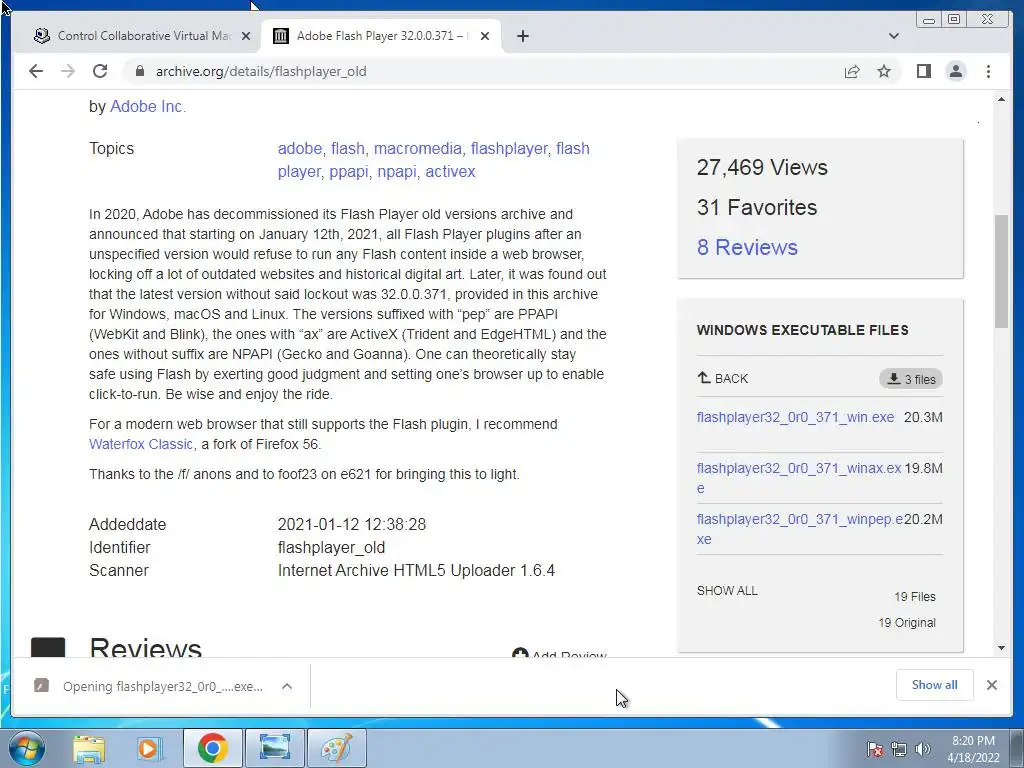Click the vertical scrollbar thumb

1001,272
